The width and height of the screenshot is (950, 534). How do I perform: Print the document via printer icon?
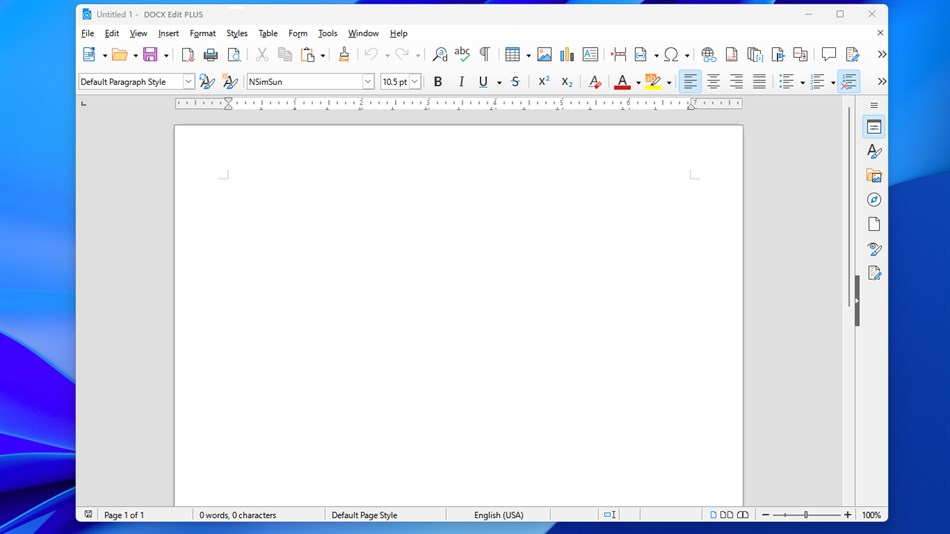tap(210, 55)
